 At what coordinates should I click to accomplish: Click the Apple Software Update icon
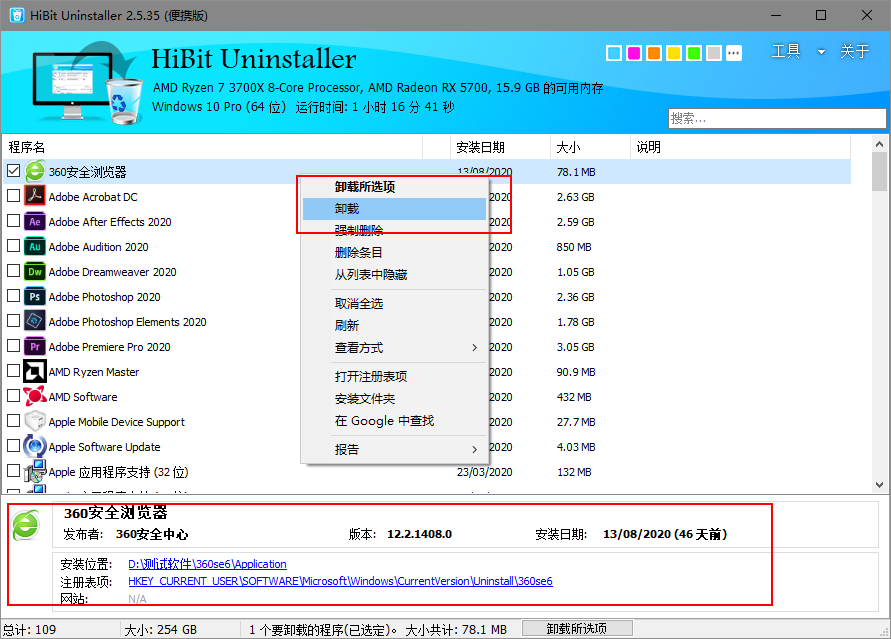(x=35, y=447)
